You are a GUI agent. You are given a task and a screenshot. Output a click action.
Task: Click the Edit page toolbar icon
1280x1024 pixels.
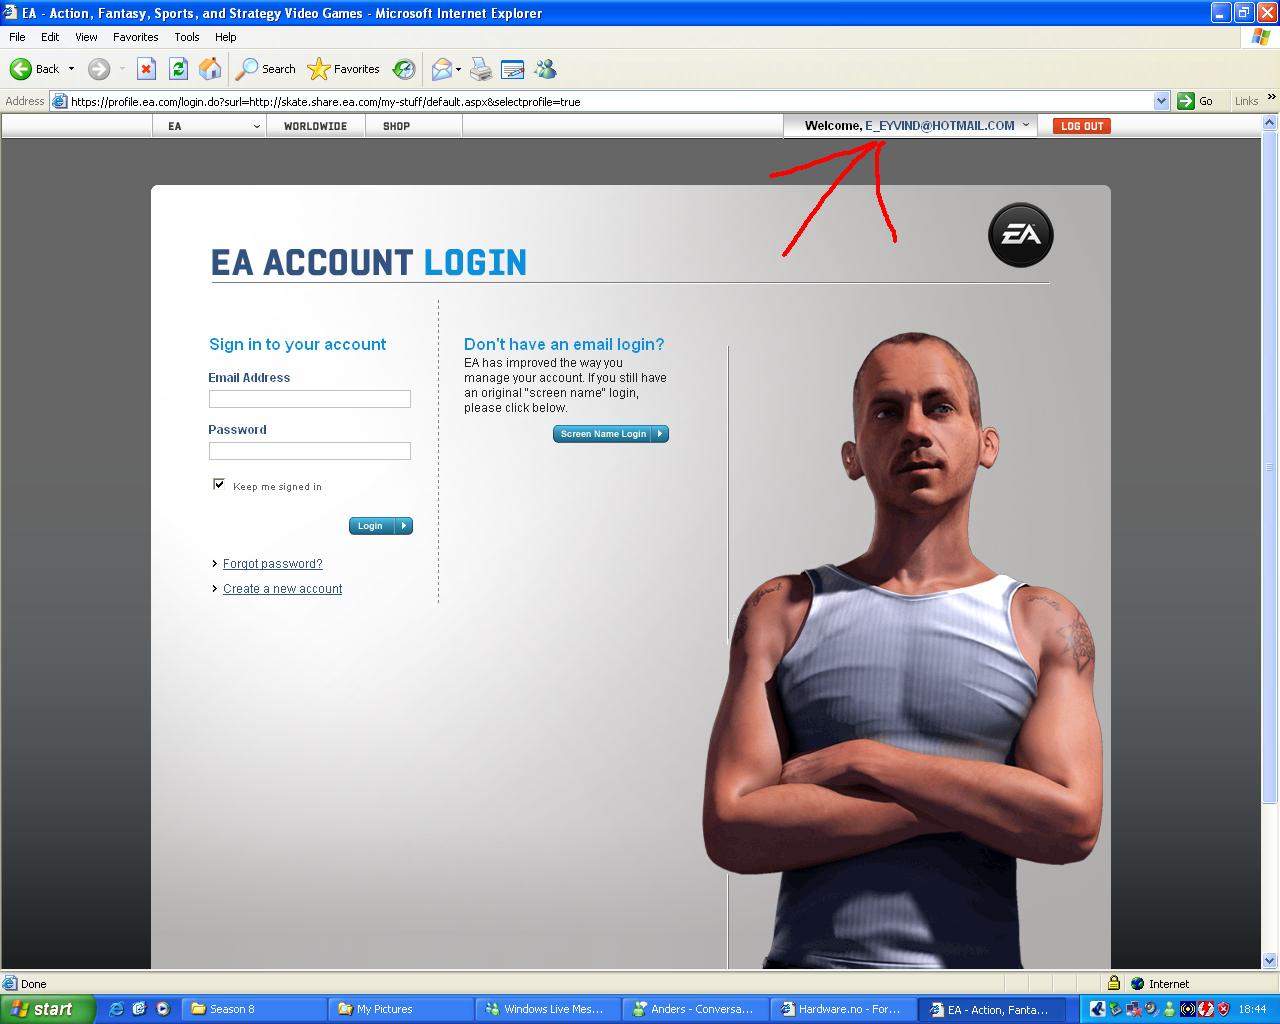point(513,69)
